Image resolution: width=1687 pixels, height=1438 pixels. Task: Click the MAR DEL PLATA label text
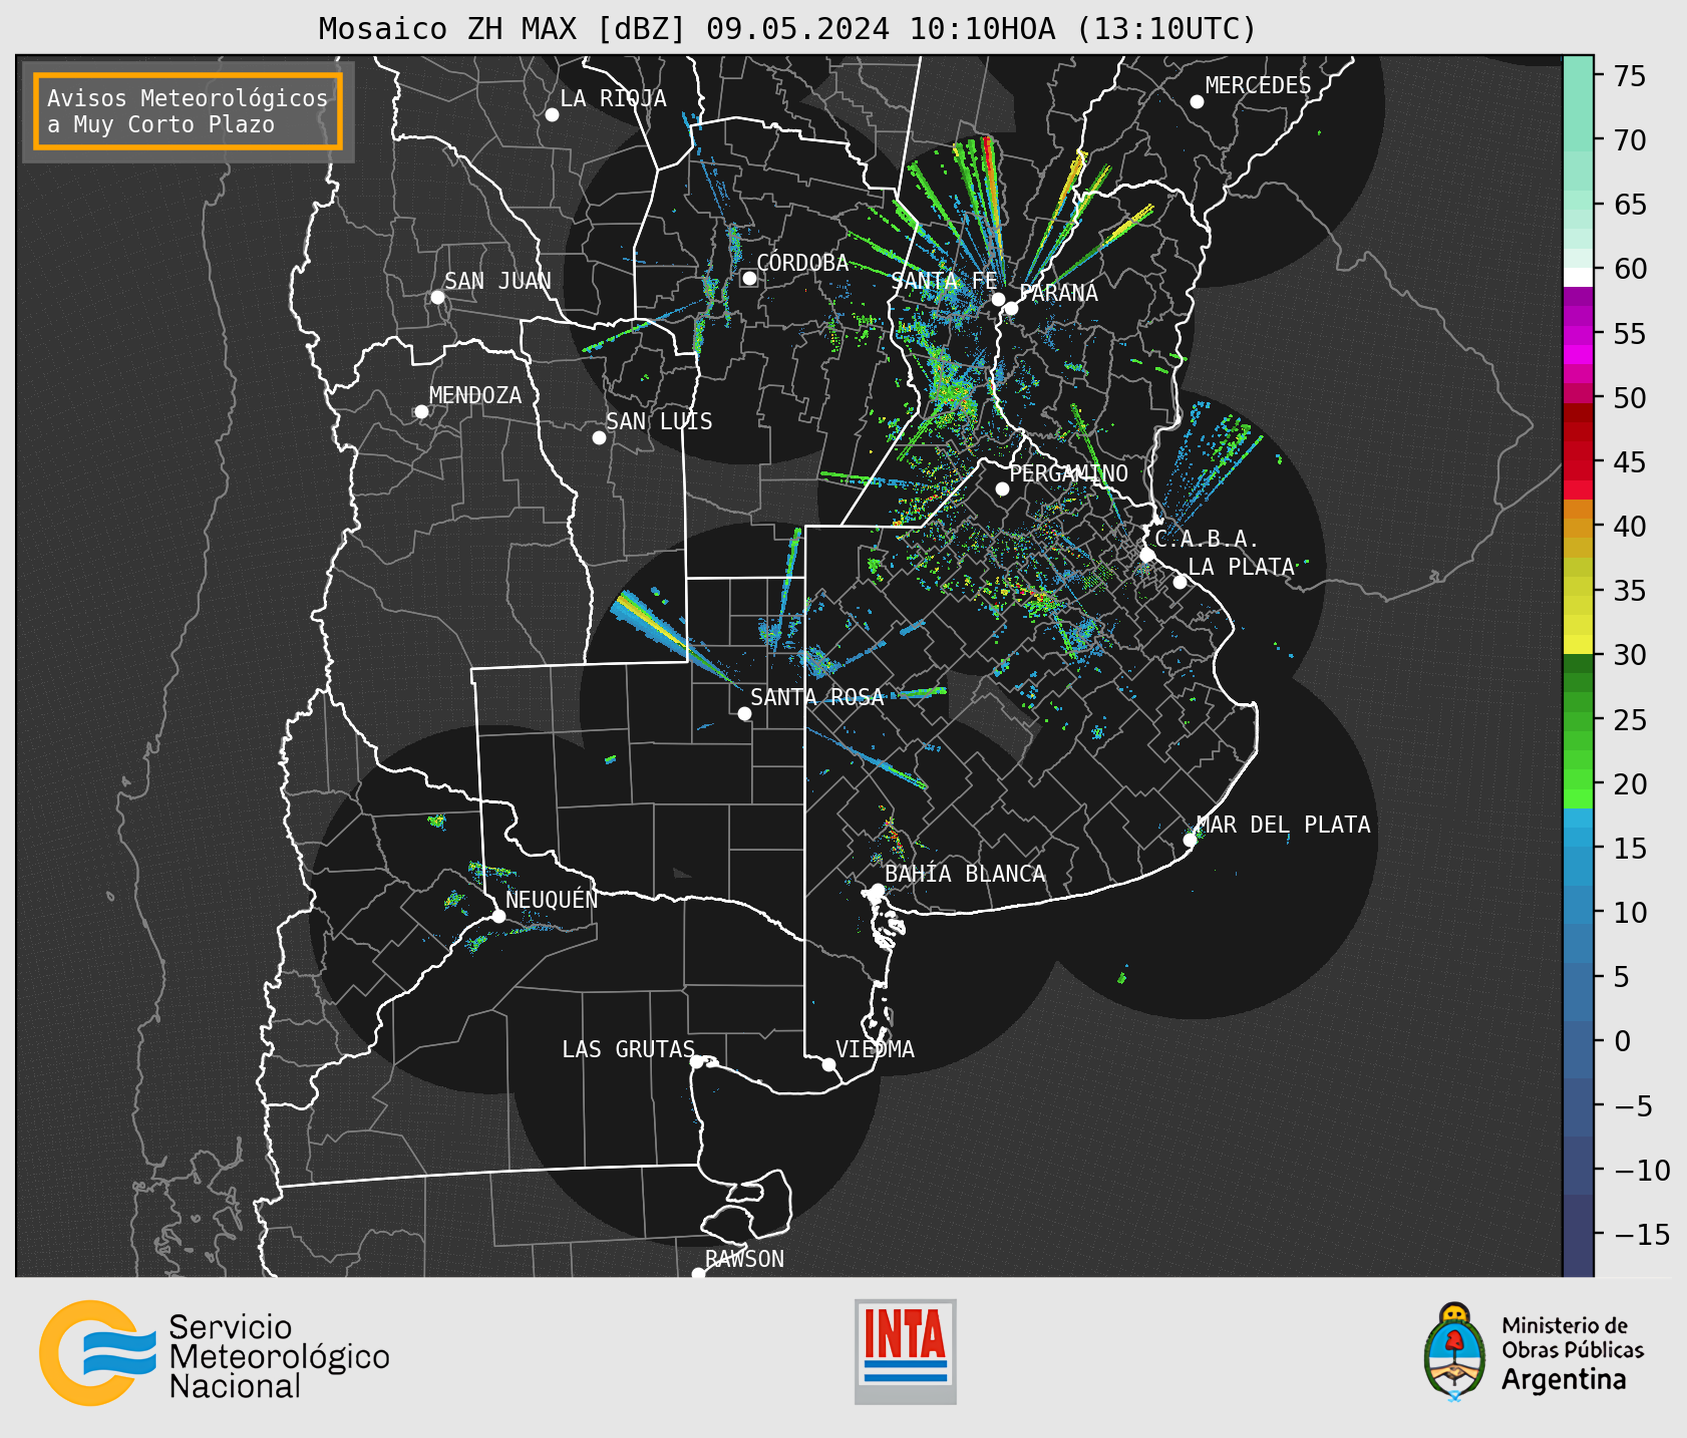pyautogui.click(x=1284, y=825)
